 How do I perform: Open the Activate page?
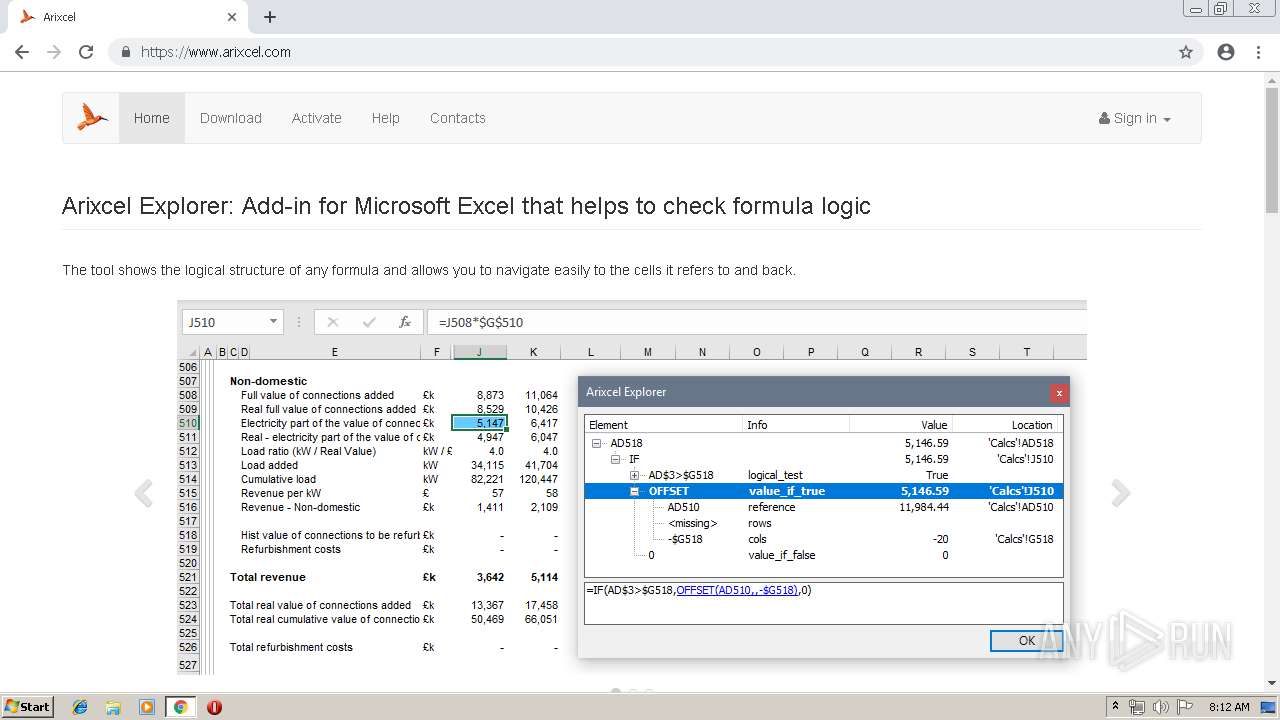(x=317, y=118)
